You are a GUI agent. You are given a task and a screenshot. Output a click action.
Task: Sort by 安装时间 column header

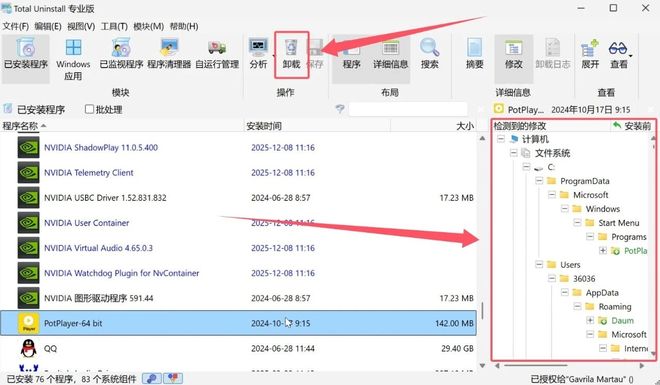(x=317, y=126)
